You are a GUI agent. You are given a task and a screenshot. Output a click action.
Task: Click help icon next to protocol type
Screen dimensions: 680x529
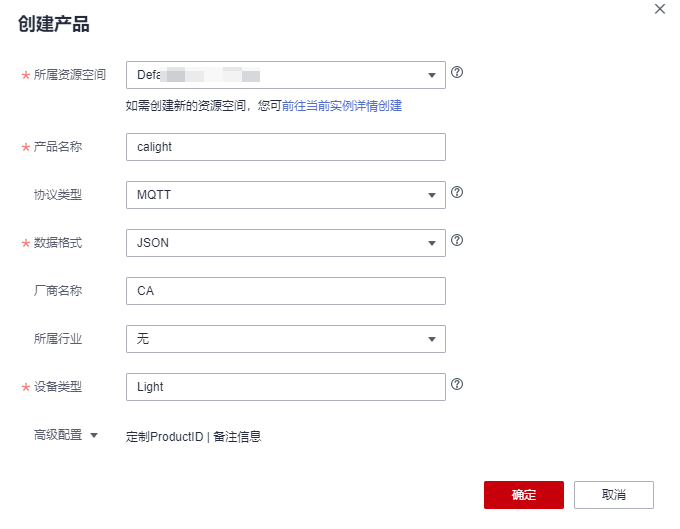click(x=457, y=192)
